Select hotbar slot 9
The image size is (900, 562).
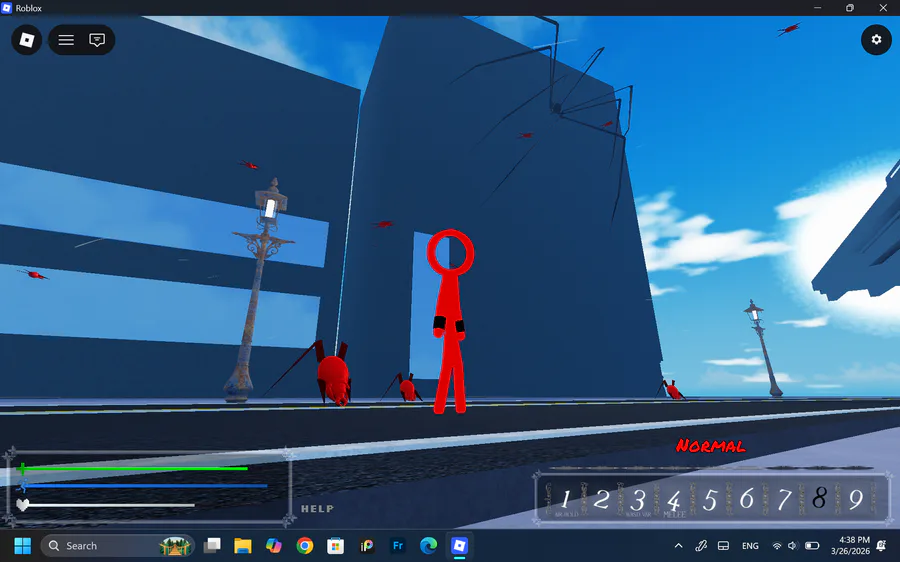(x=856, y=499)
